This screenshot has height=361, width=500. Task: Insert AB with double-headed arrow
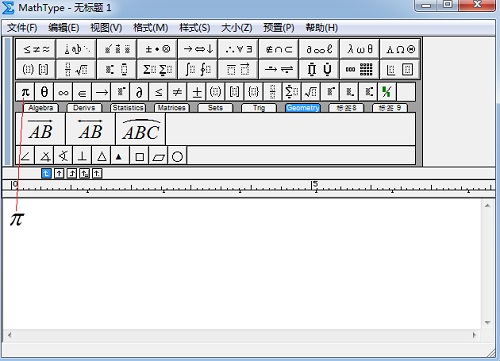click(x=91, y=129)
